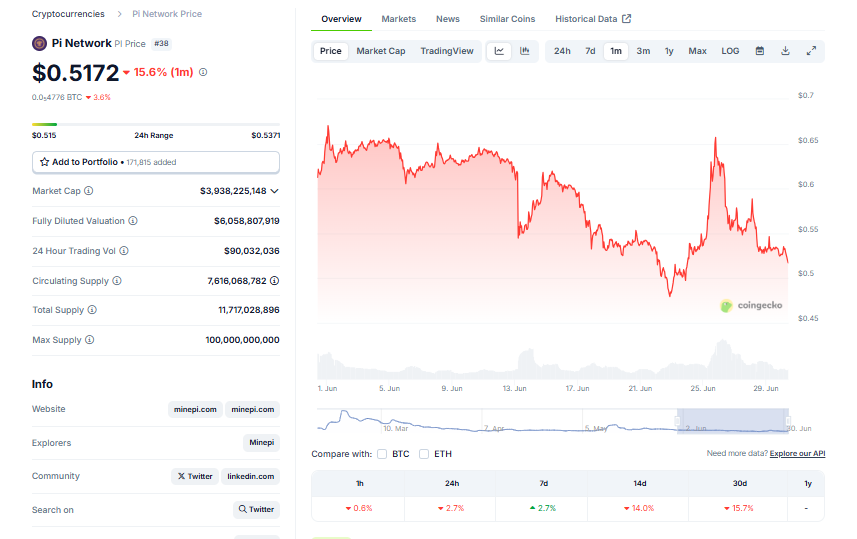
Task: Follow the Explore our API link
Action: [797, 453]
